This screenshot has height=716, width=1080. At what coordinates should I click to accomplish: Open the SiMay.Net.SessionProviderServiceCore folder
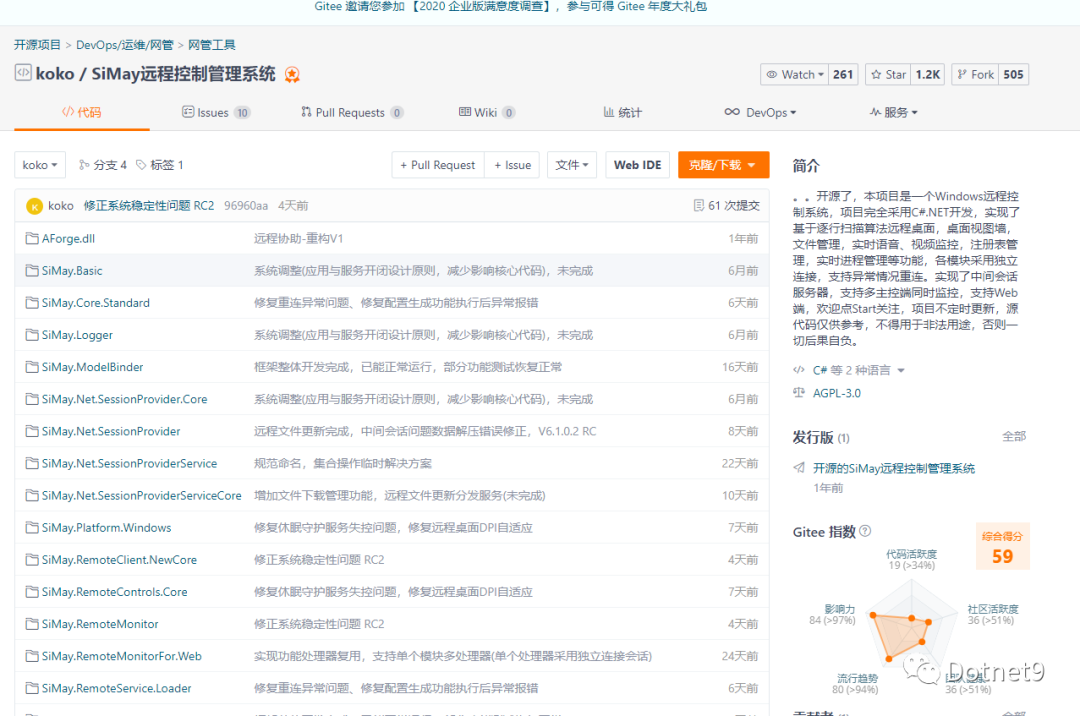[142, 496]
